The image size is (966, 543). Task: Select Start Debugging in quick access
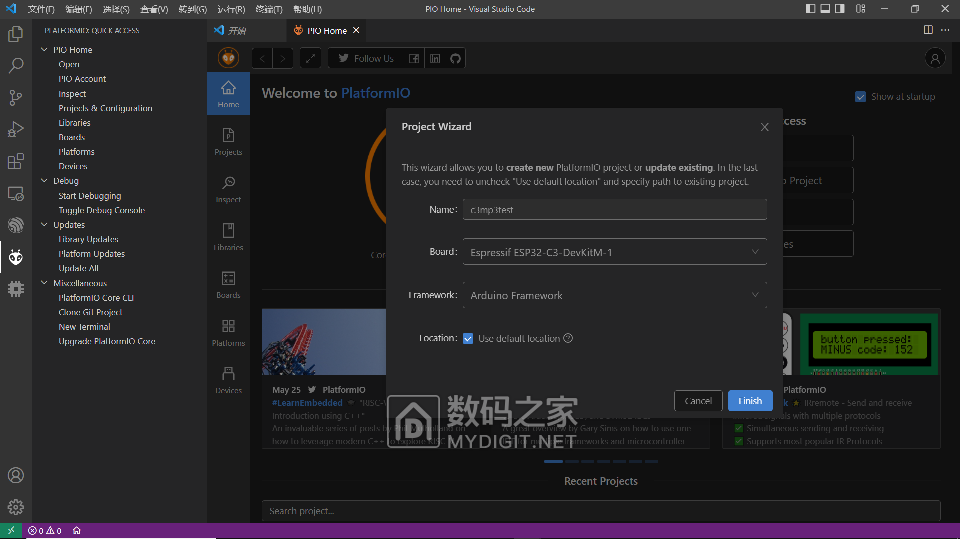click(90, 197)
